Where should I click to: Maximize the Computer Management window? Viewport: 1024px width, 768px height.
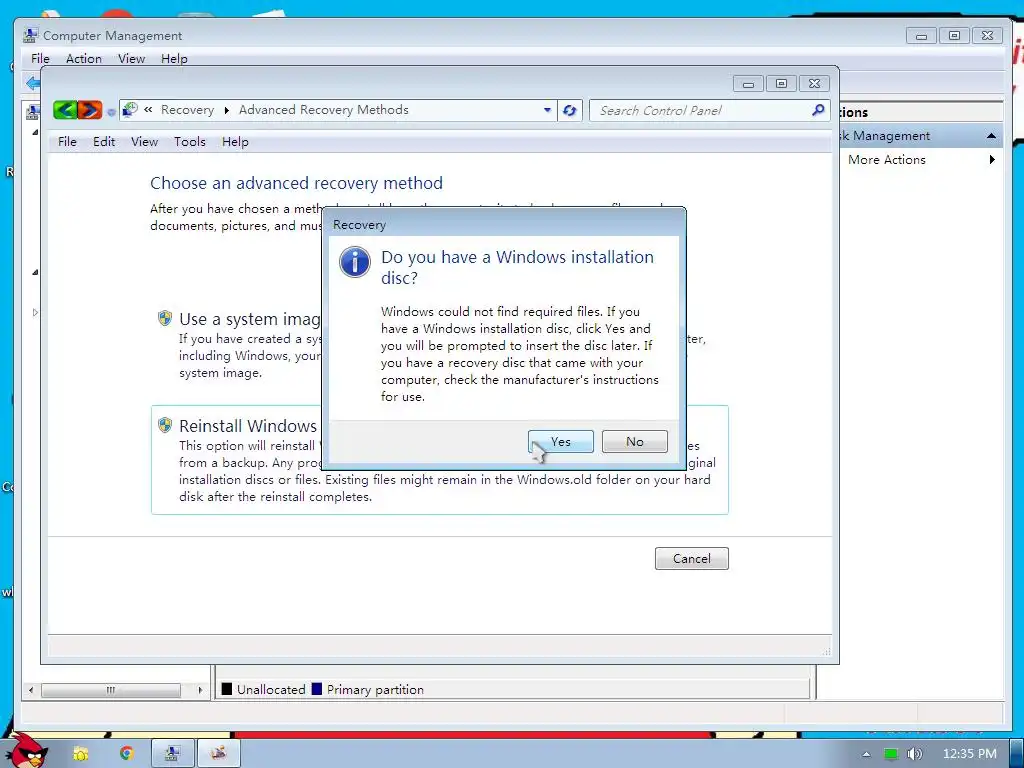tap(954, 35)
